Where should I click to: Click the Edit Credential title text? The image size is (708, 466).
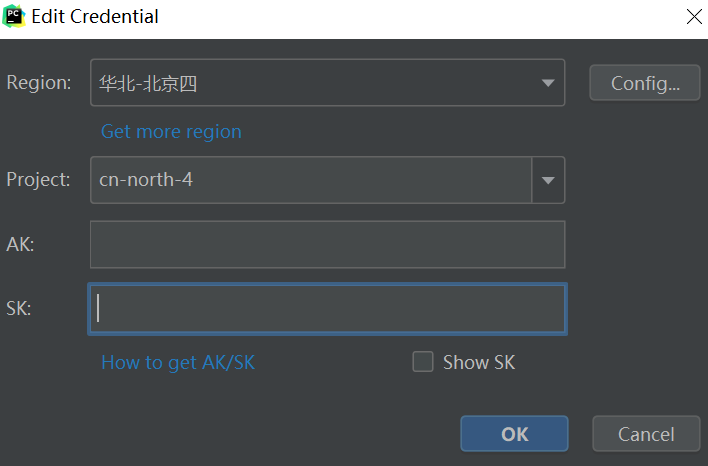(x=95, y=17)
